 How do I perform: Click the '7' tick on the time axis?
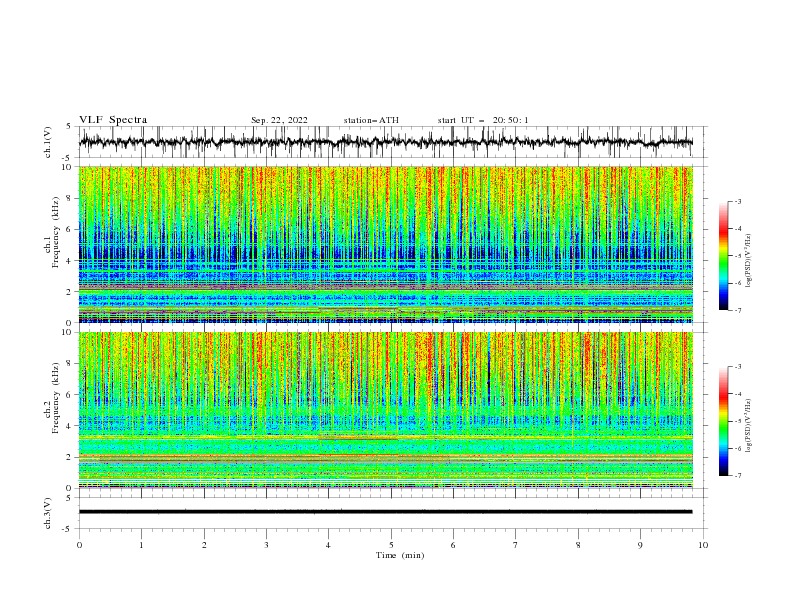coord(516,545)
